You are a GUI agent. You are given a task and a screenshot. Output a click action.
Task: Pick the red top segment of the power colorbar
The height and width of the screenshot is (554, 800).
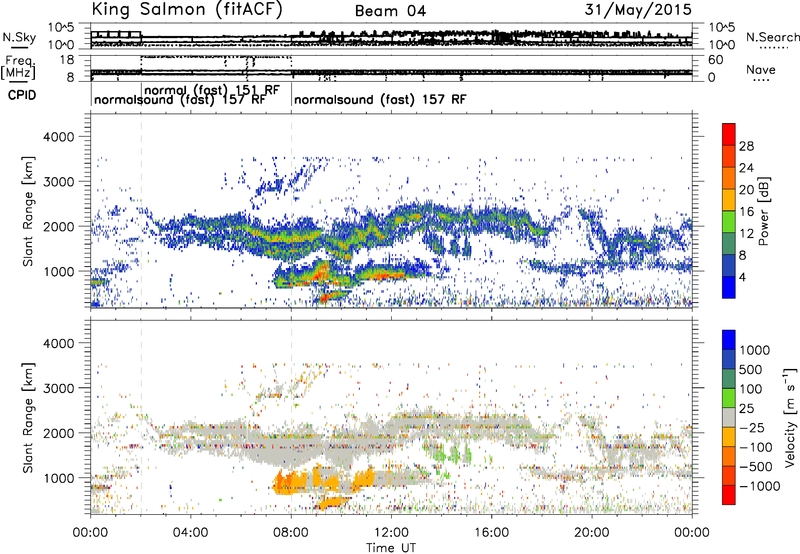tap(729, 135)
